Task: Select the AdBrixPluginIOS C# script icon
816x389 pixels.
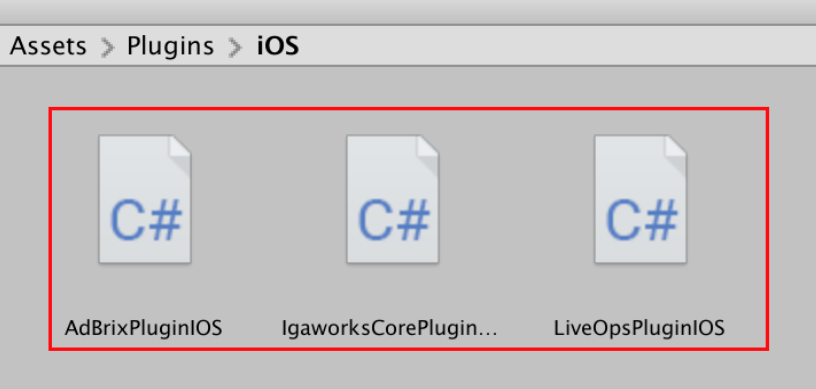Action: [x=145, y=199]
